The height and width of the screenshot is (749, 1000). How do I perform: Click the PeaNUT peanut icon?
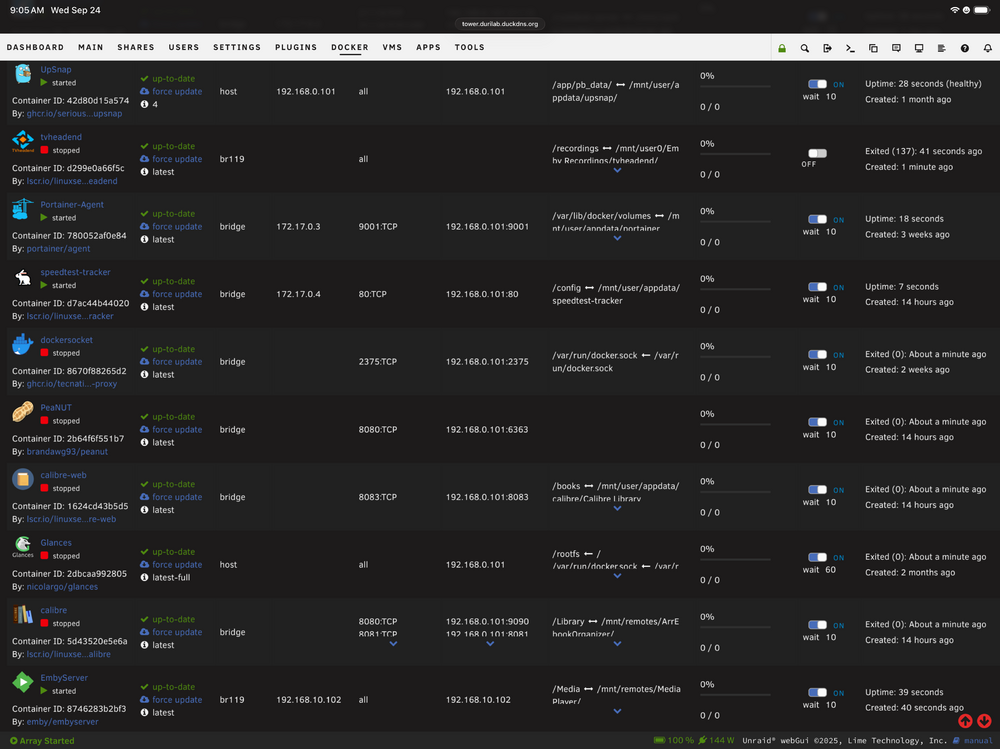click(23, 412)
